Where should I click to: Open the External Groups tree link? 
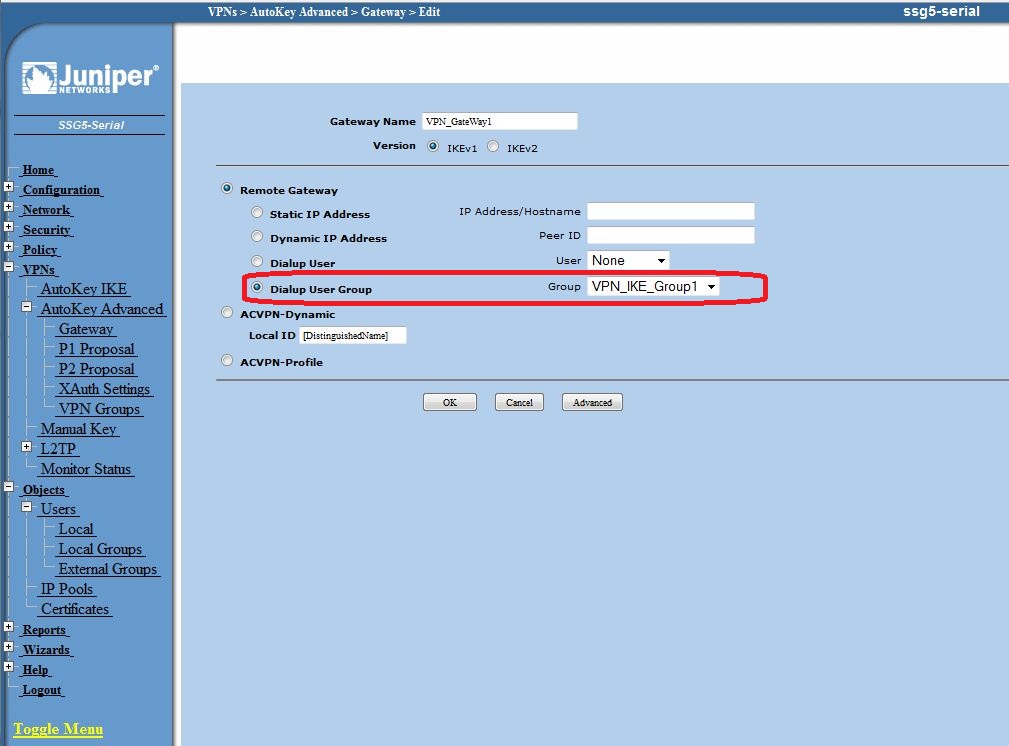coord(107,569)
